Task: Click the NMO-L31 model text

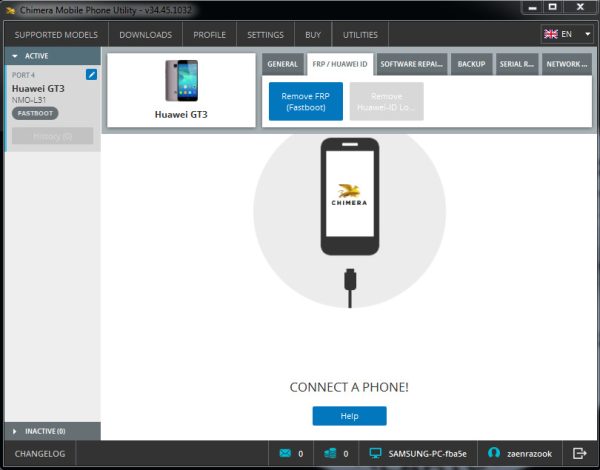Action: point(29,100)
